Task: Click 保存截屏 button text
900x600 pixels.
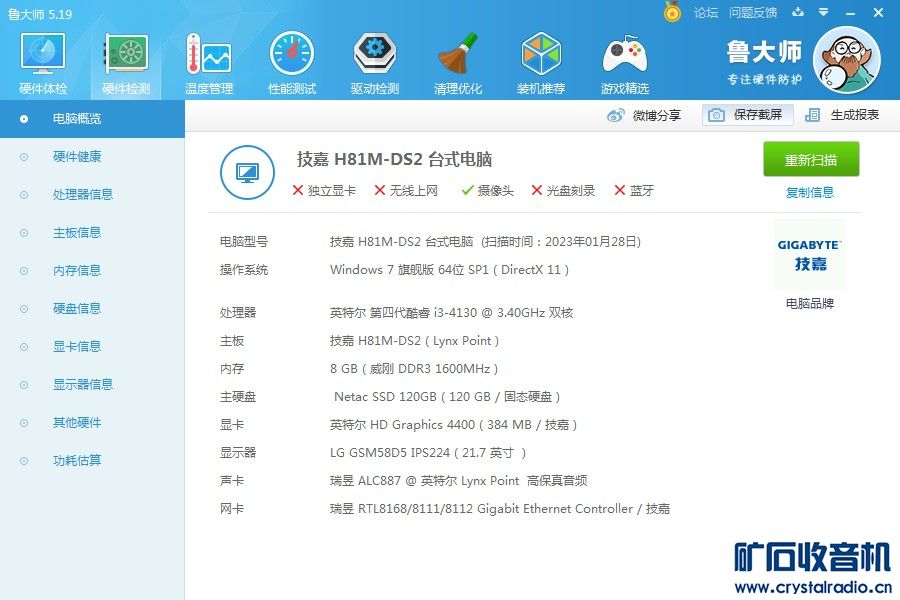Action: (758, 115)
